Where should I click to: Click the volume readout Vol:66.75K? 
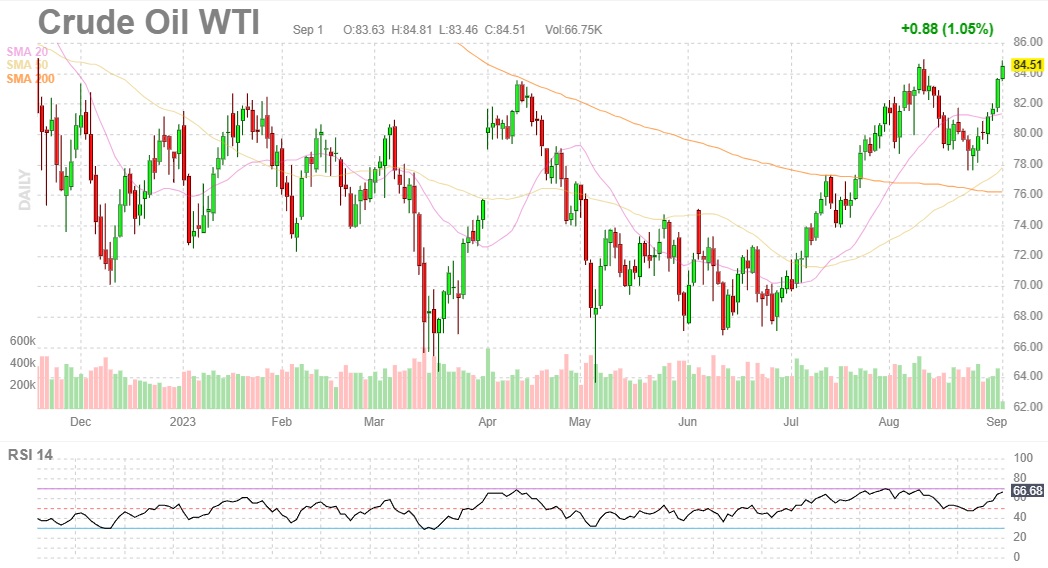[573, 30]
